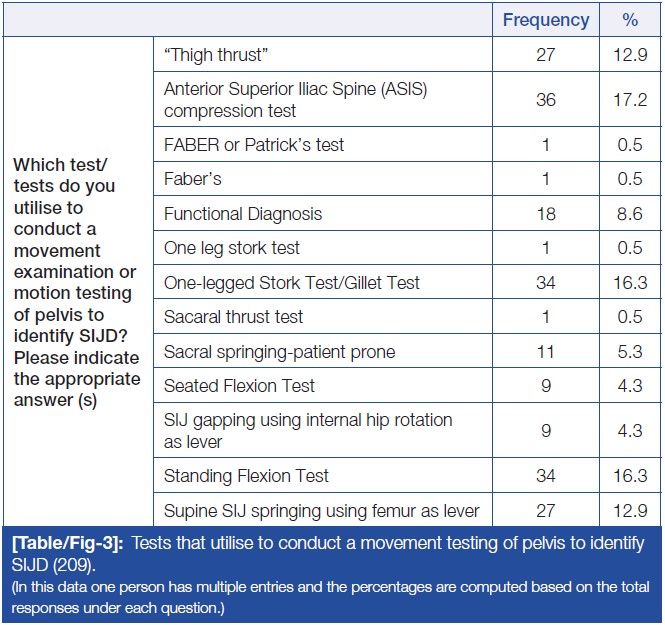The image size is (665, 625).
Task: Click the Standing Flexion Test label
Action: tap(247, 476)
